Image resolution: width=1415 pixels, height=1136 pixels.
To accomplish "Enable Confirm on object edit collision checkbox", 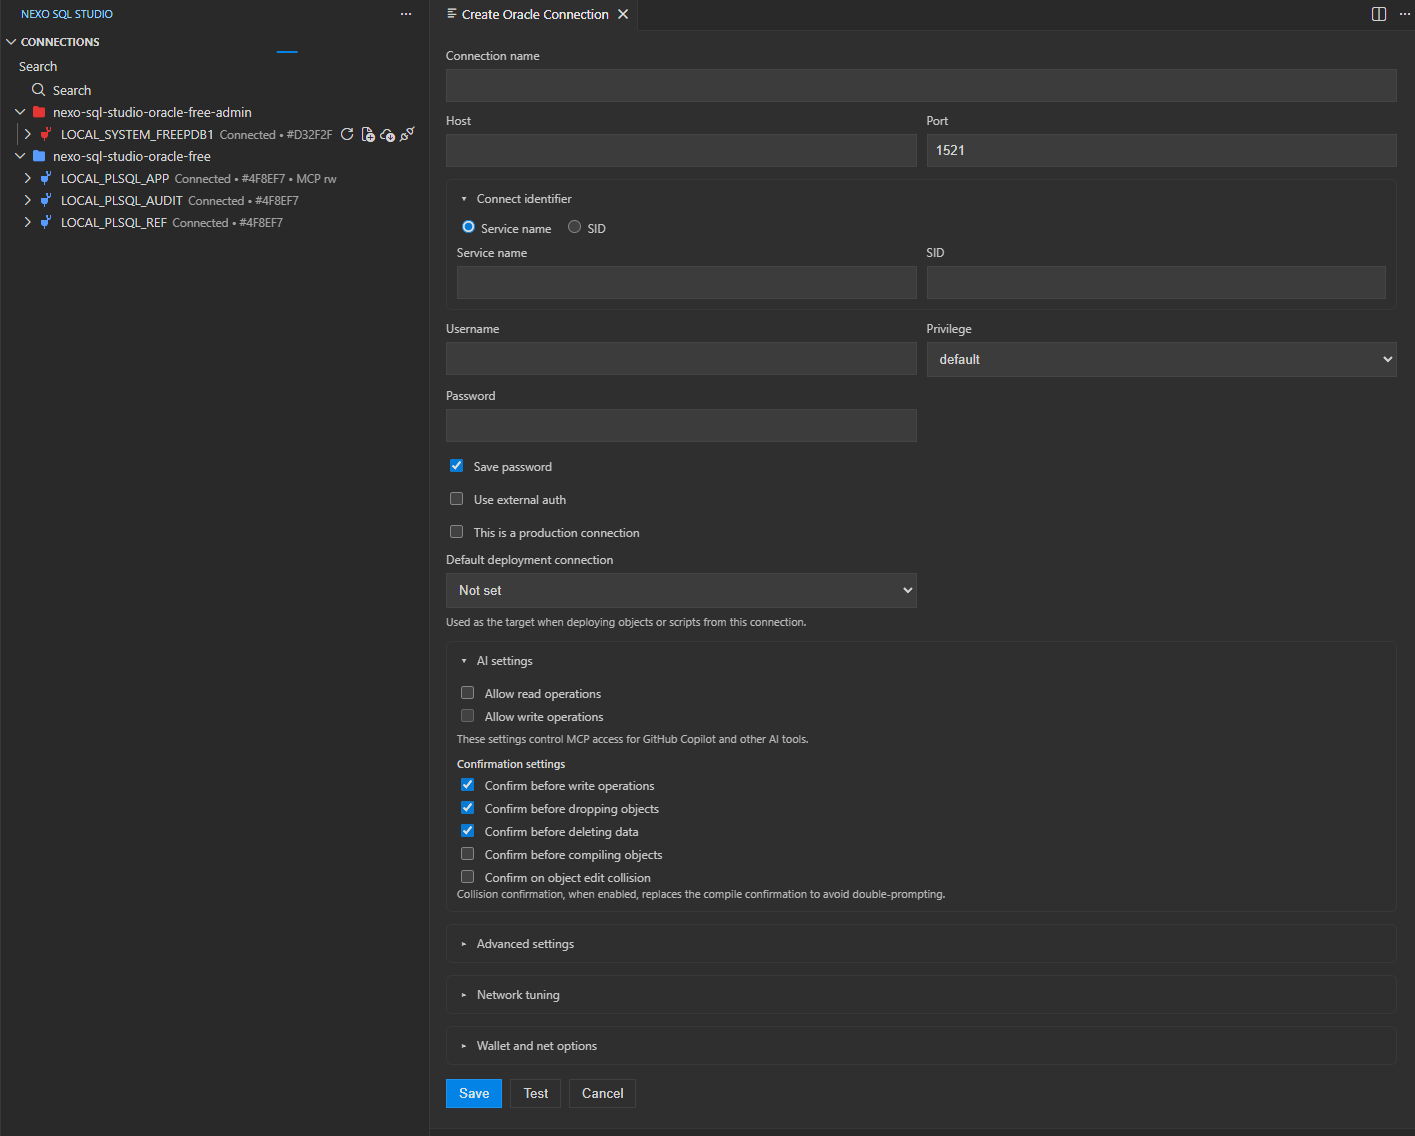I will pos(467,877).
